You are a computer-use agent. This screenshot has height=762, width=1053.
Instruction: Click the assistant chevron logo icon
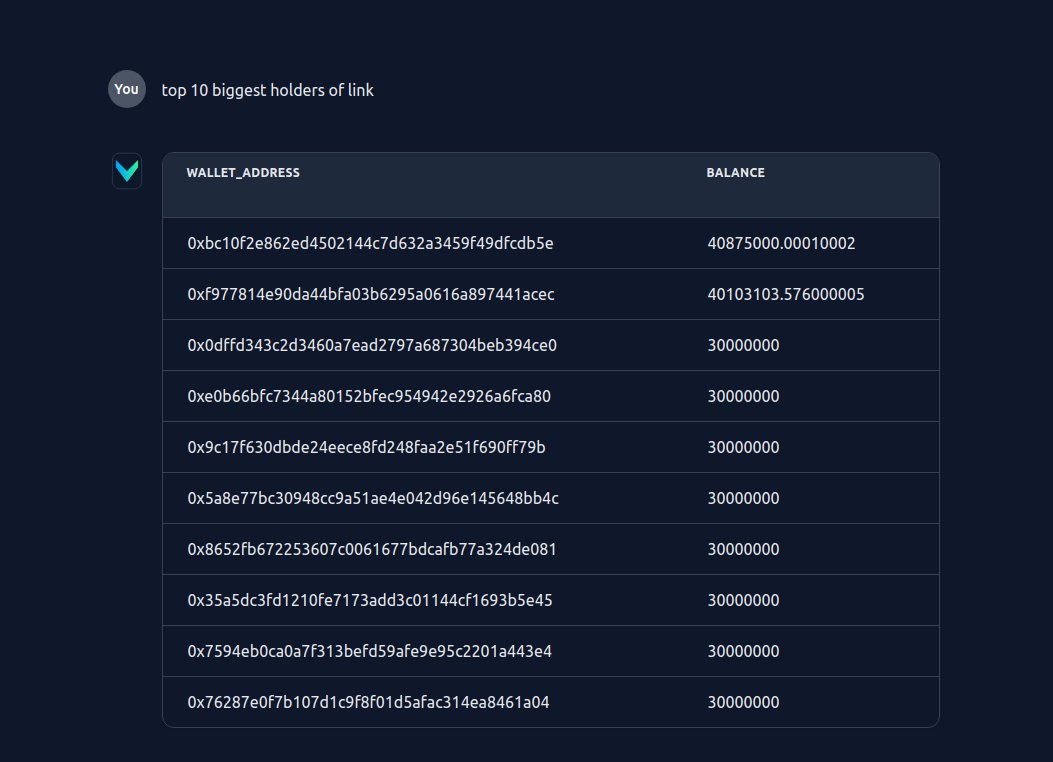127,171
